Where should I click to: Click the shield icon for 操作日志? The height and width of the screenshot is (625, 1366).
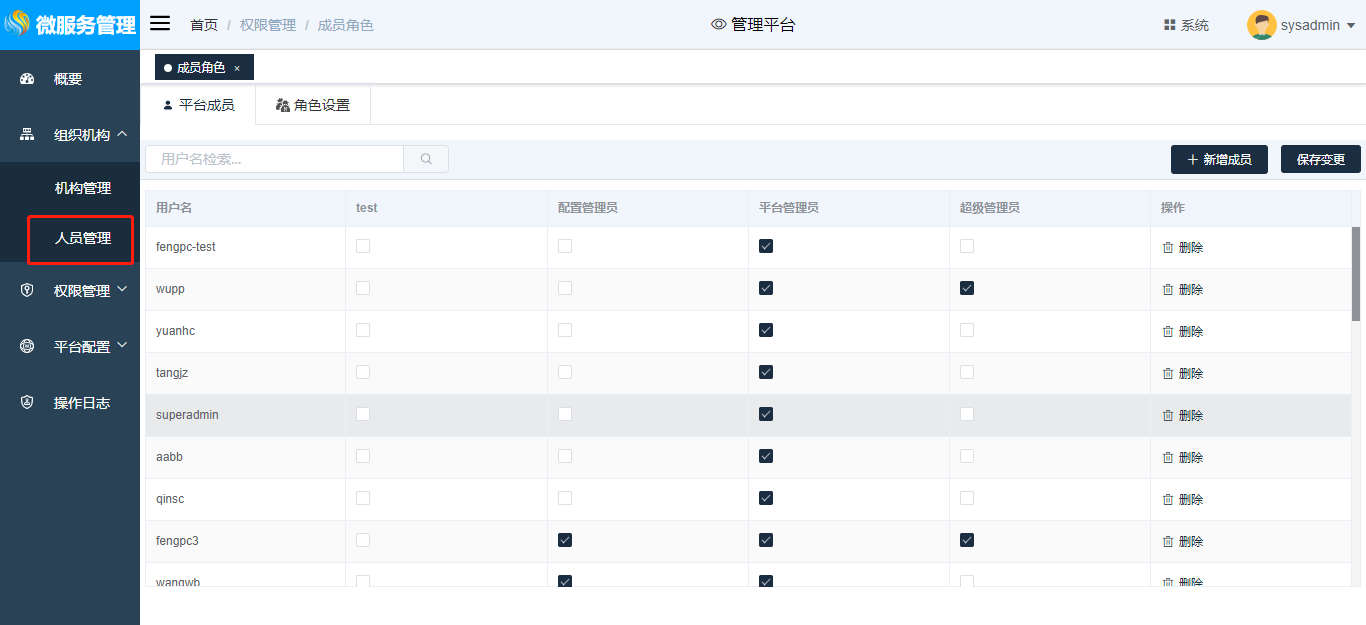[28, 403]
